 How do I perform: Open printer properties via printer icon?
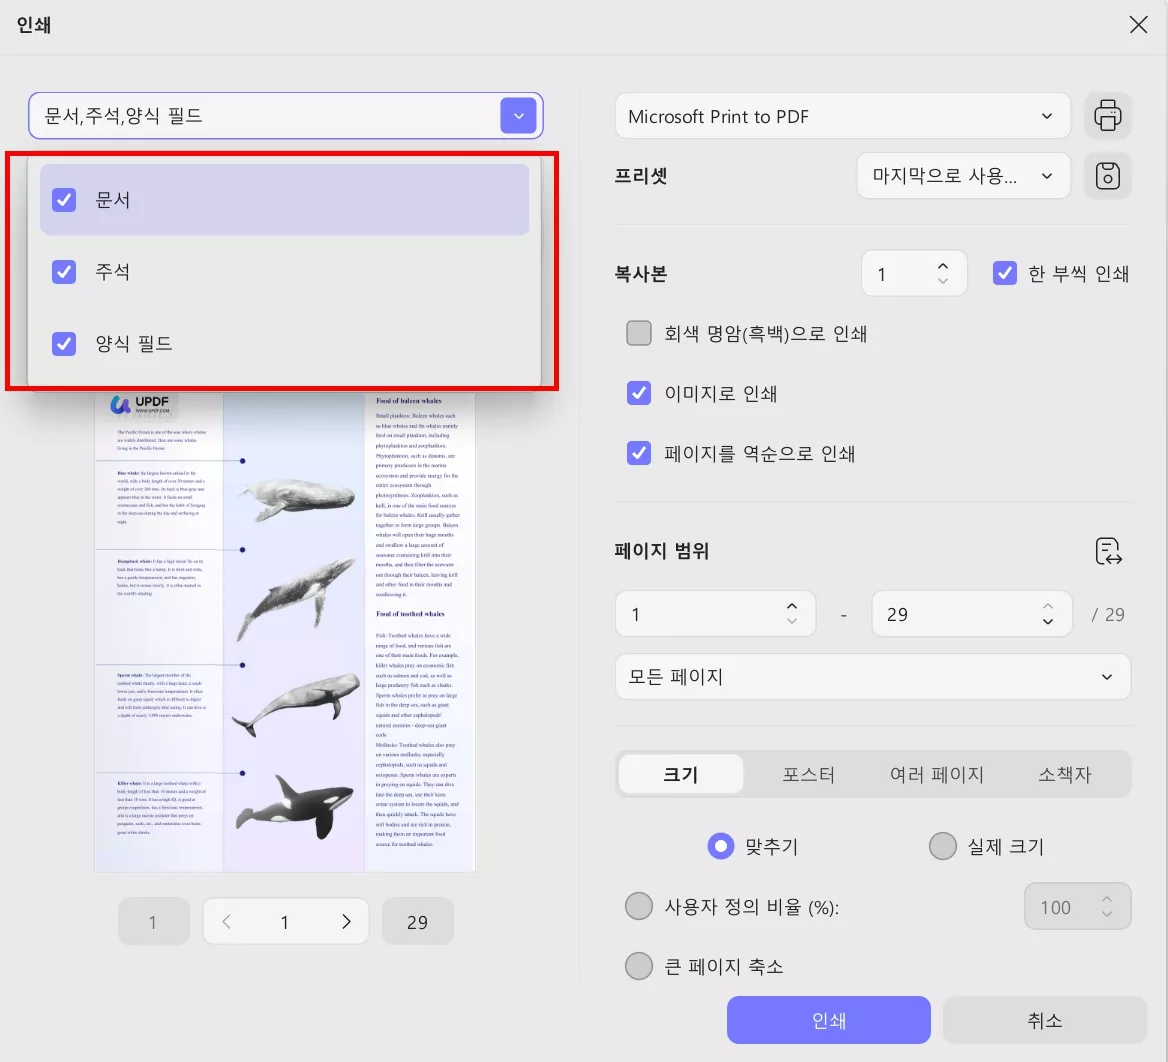(x=1108, y=115)
